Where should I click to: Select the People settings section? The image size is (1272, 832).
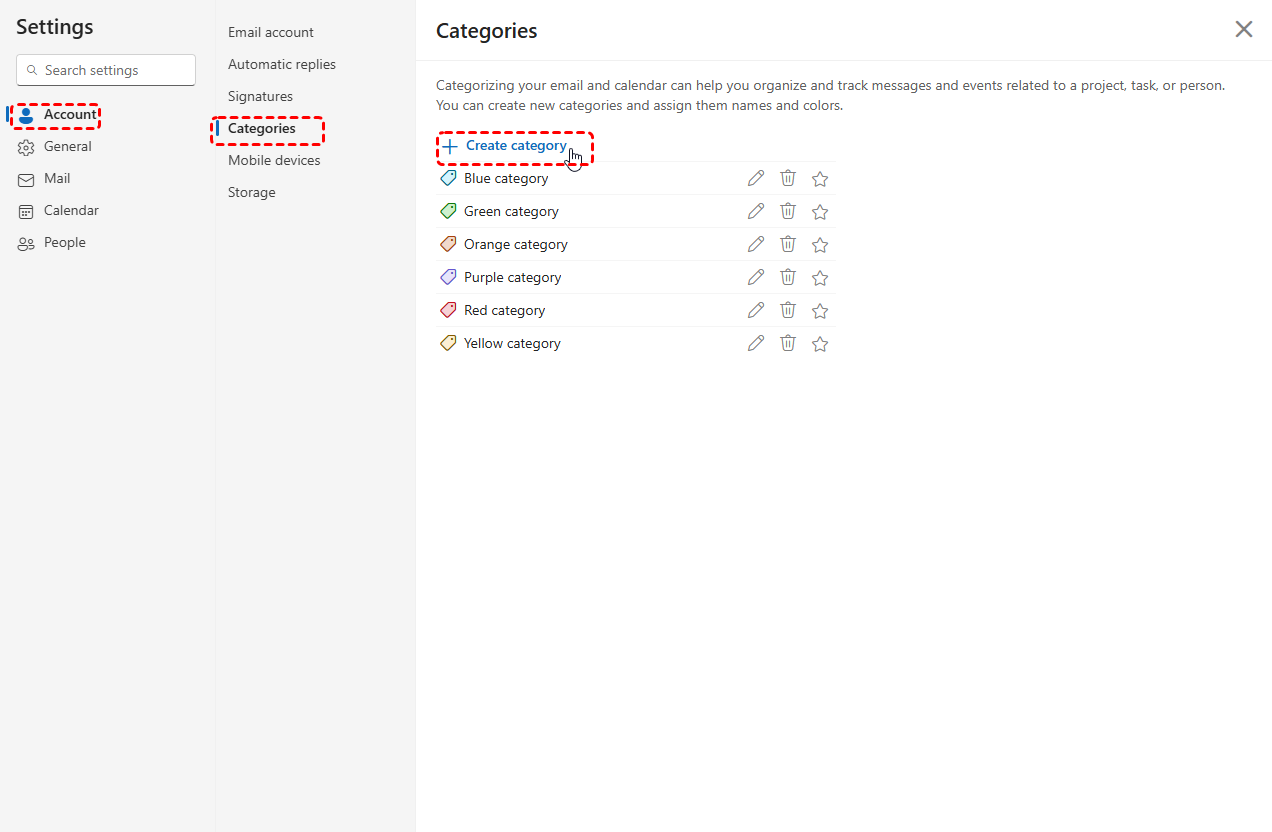click(x=64, y=243)
